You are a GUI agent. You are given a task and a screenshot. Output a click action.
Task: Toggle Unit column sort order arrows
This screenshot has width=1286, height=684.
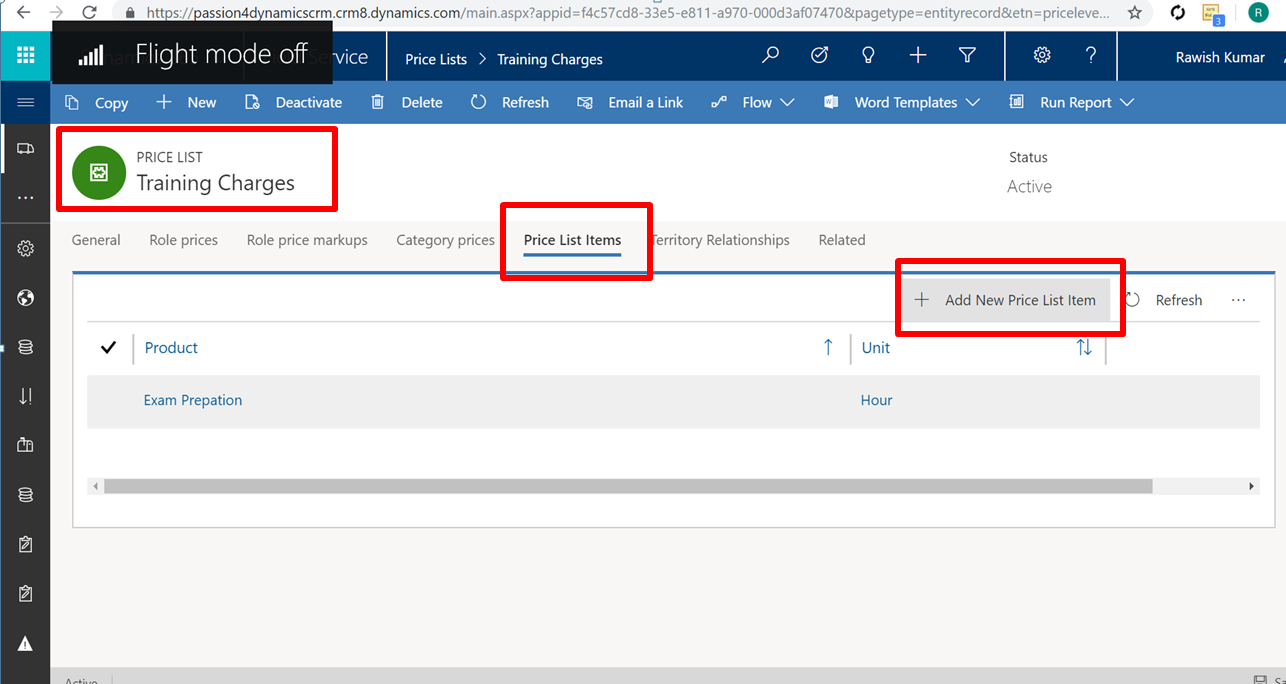point(1084,347)
